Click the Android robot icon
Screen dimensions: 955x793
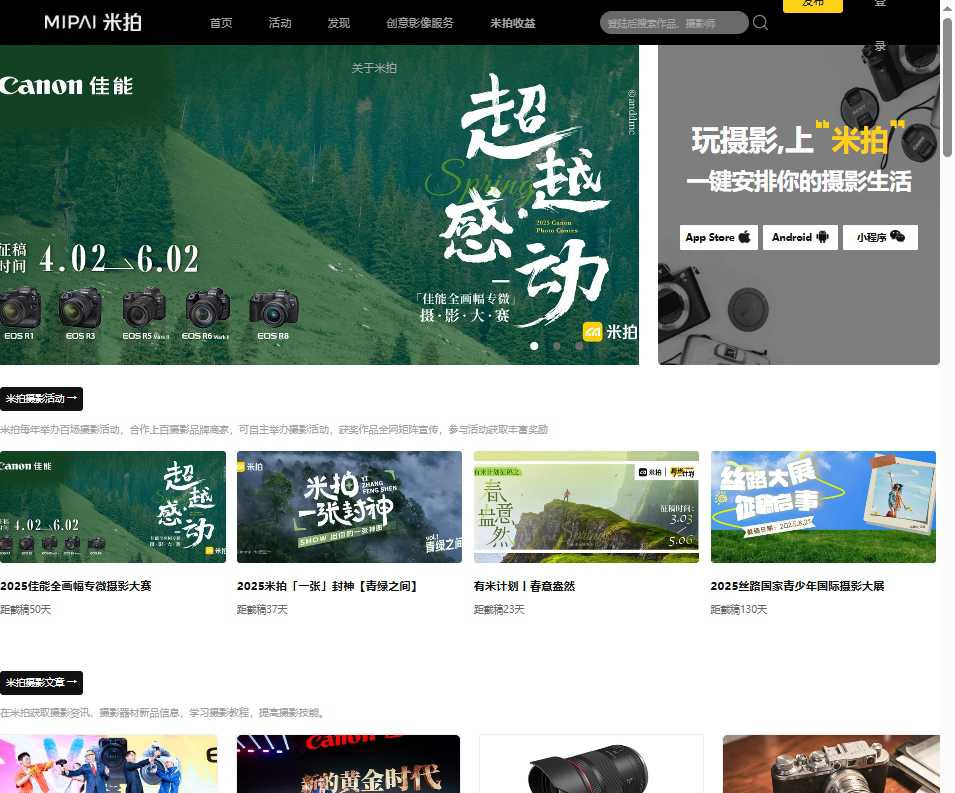coord(820,237)
